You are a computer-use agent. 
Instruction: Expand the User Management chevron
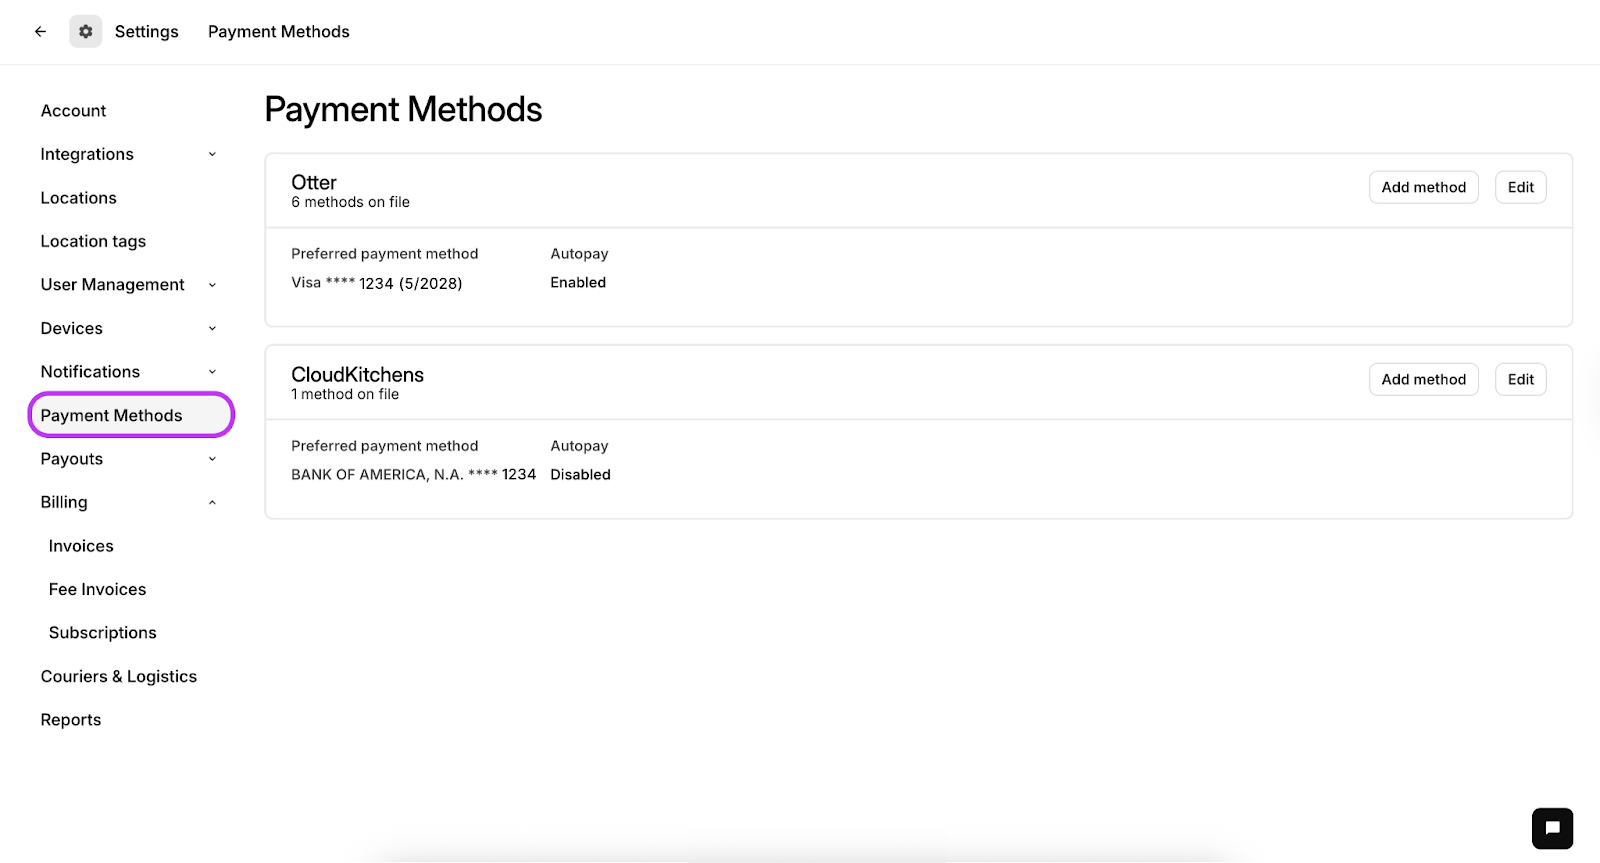click(x=212, y=285)
